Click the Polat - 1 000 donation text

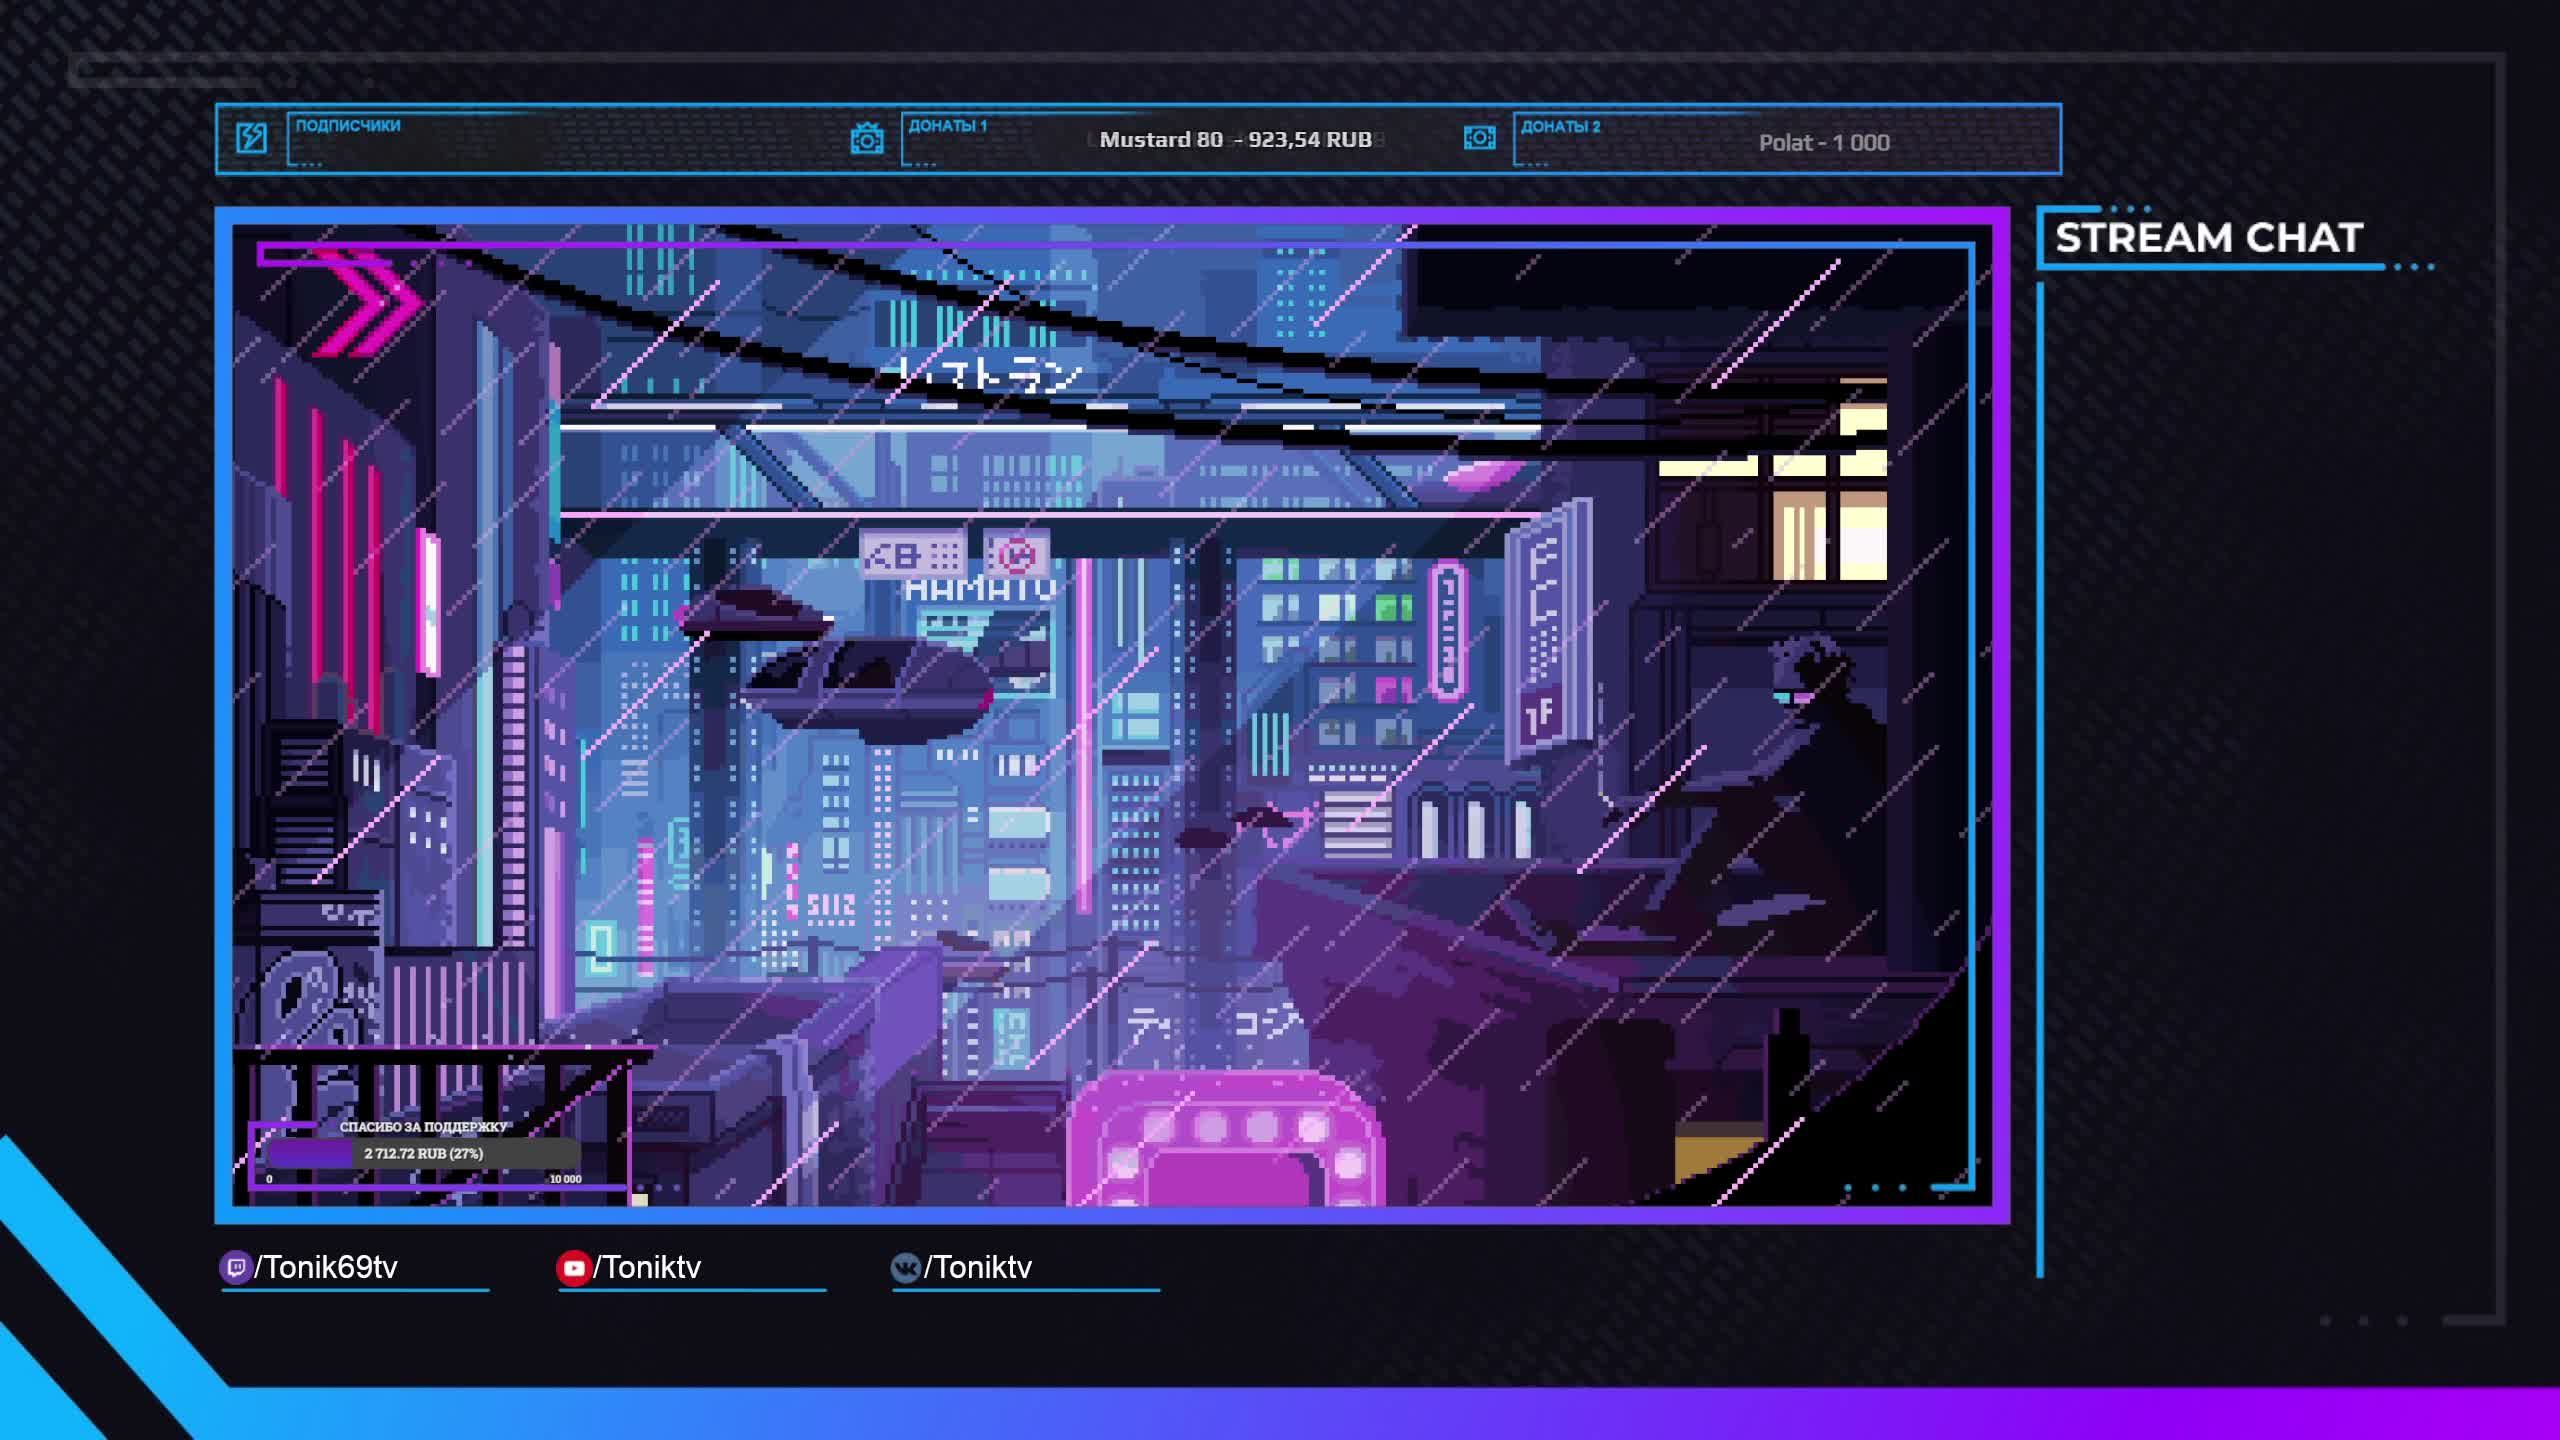1824,143
